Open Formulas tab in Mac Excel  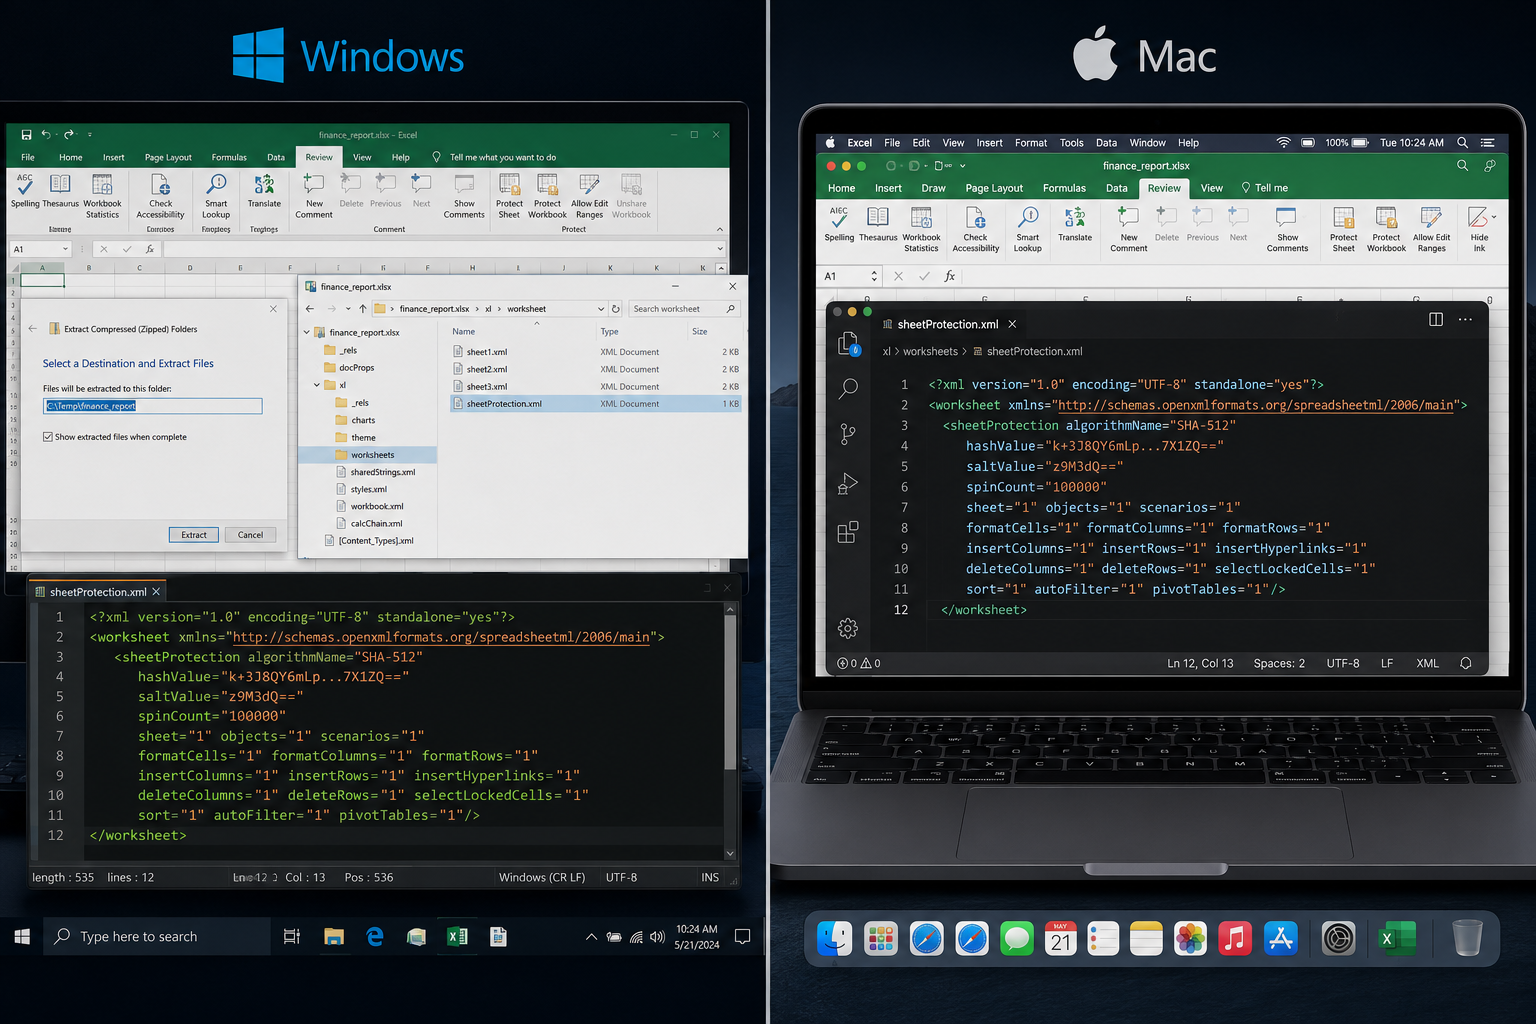[1064, 188]
